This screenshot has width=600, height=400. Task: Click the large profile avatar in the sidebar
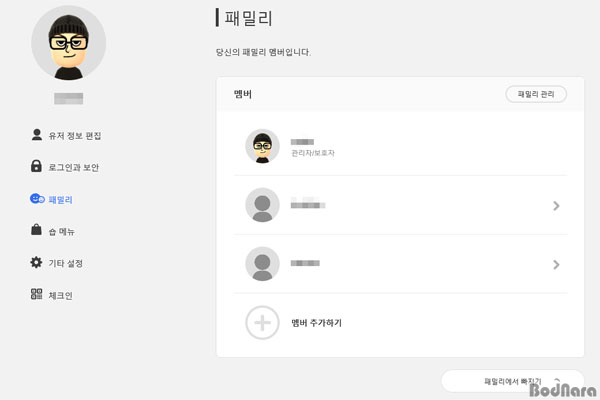(68, 42)
